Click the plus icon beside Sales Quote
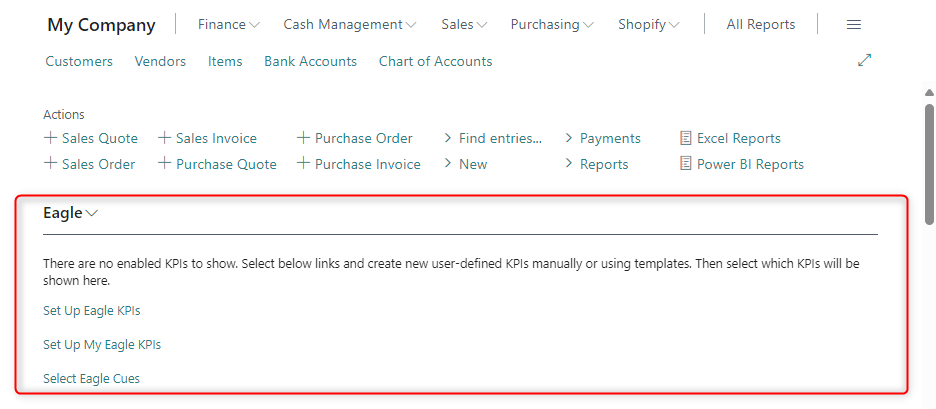This screenshot has width=936, height=409. pos(51,138)
